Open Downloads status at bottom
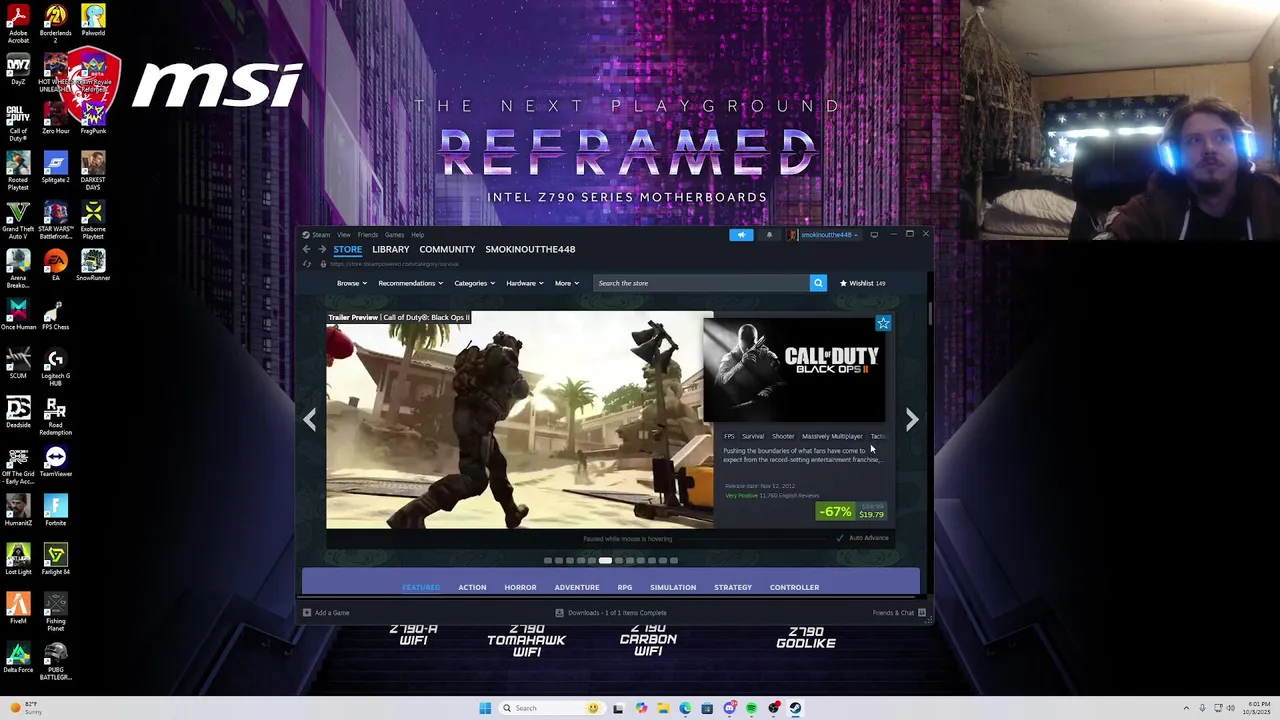The height and width of the screenshot is (720, 1280). (x=611, y=613)
